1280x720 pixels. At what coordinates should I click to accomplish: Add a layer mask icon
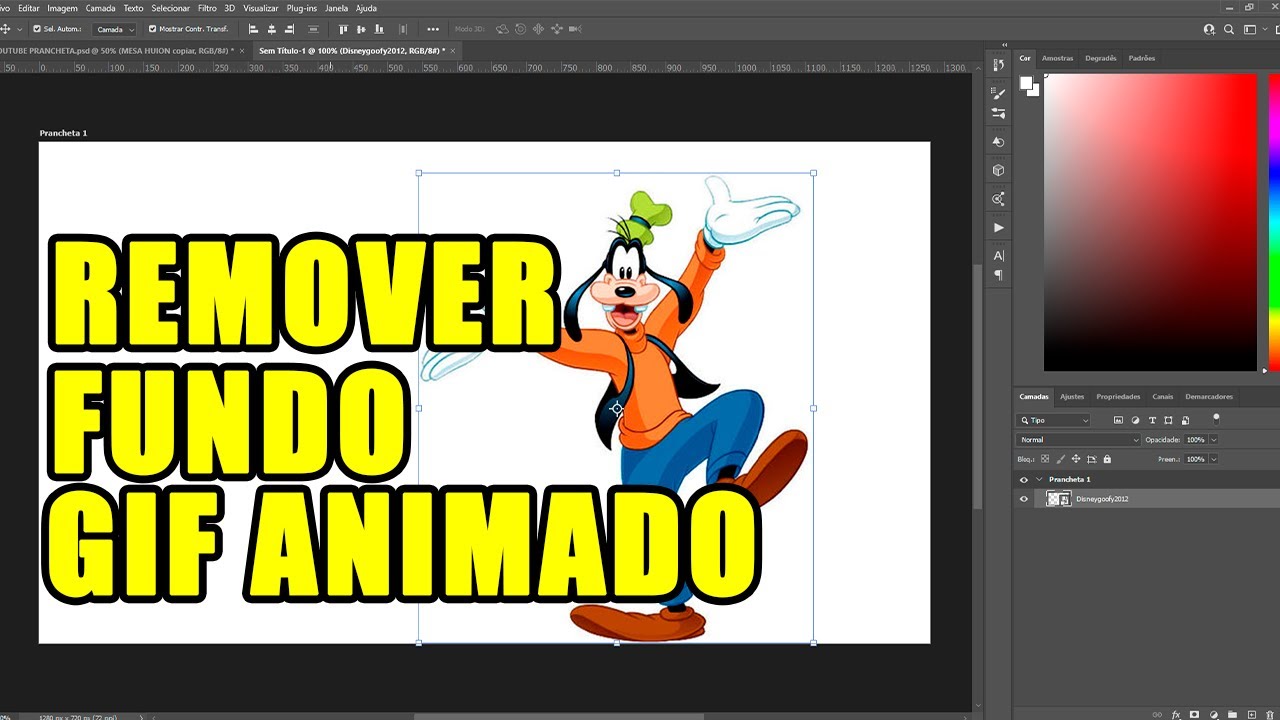pyautogui.click(x=1194, y=715)
